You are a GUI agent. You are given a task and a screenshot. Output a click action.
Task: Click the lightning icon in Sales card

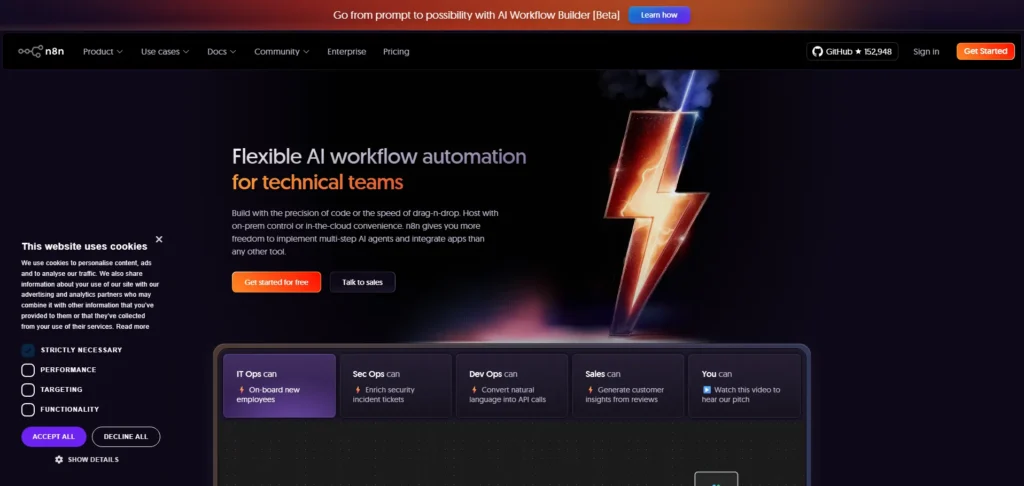point(590,390)
